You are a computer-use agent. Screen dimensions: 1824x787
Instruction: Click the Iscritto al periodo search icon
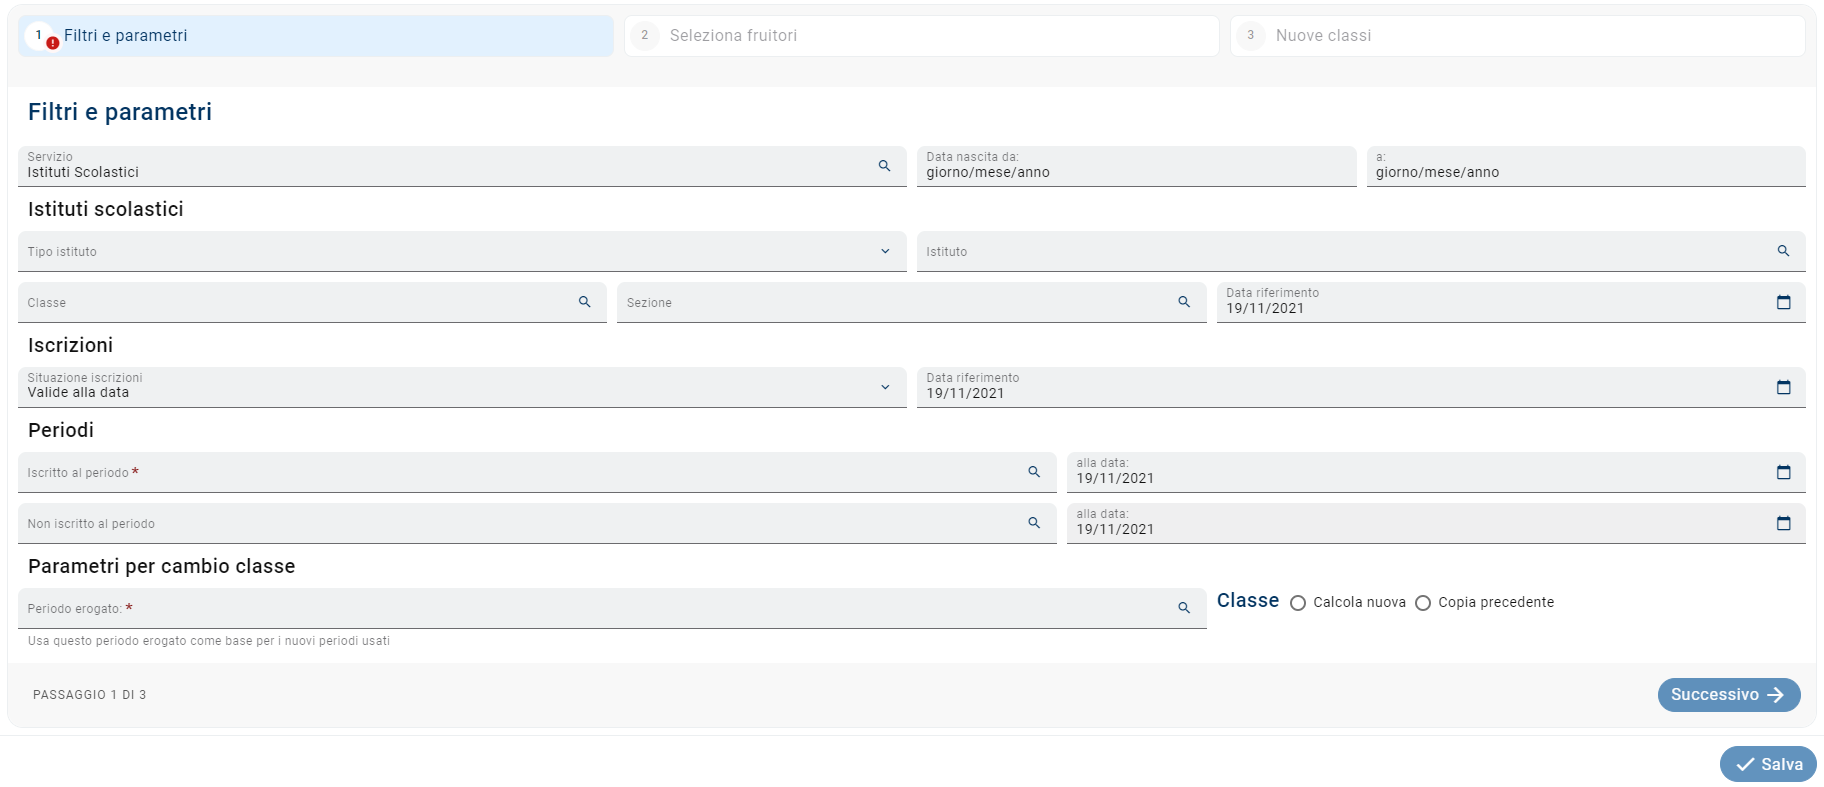click(1034, 472)
